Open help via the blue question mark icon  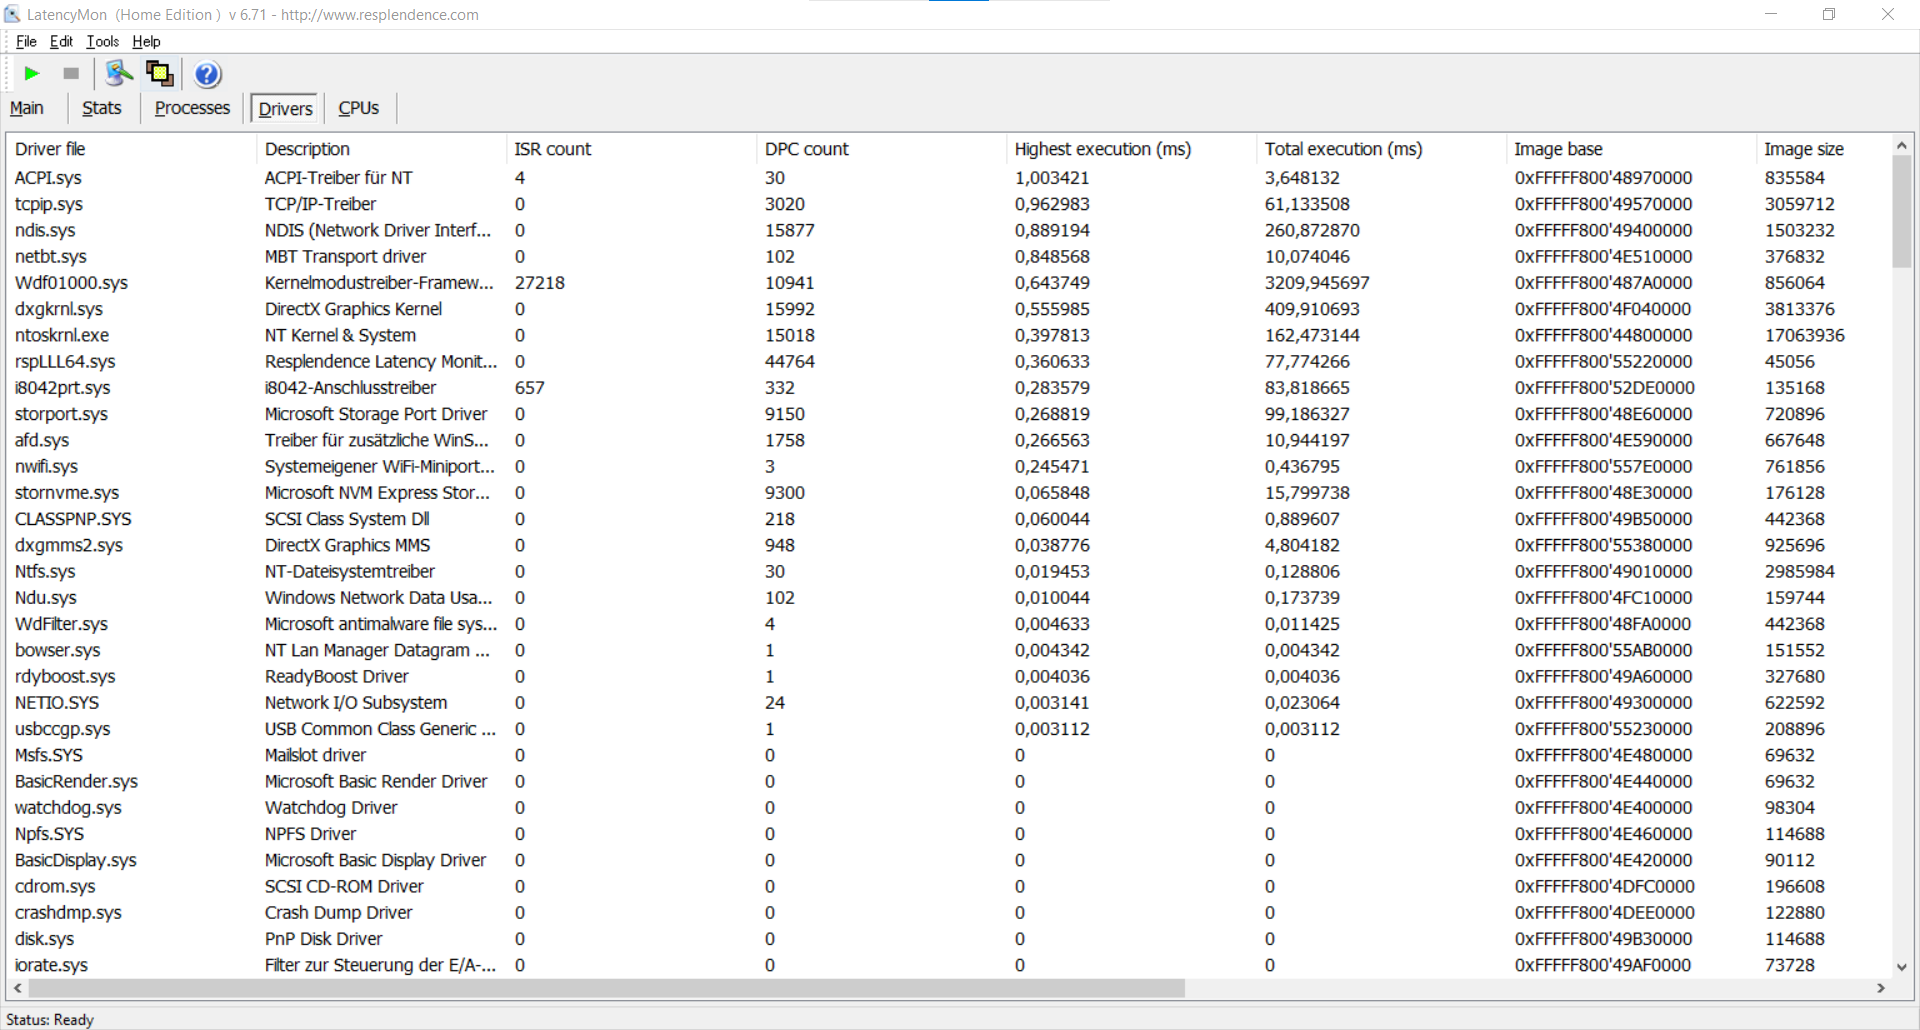tap(208, 74)
